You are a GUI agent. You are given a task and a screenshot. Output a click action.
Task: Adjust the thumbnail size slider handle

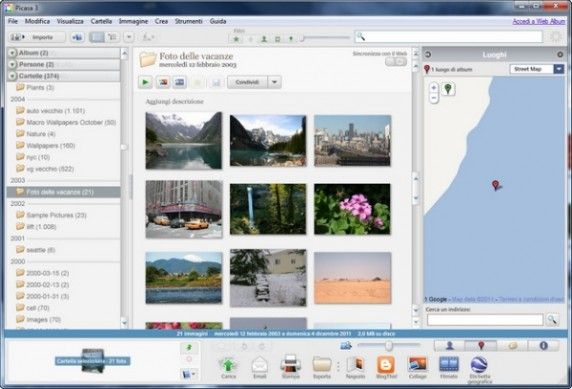click(389, 345)
